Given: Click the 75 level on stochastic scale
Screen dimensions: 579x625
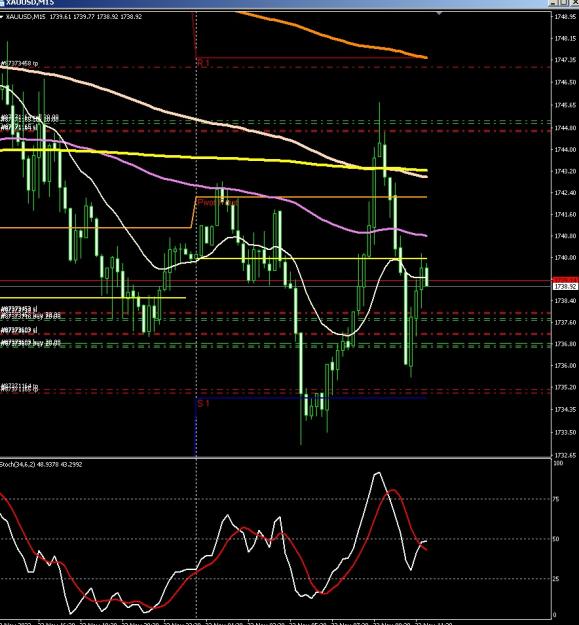Looking at the screenshot, I should coord(557,499).
